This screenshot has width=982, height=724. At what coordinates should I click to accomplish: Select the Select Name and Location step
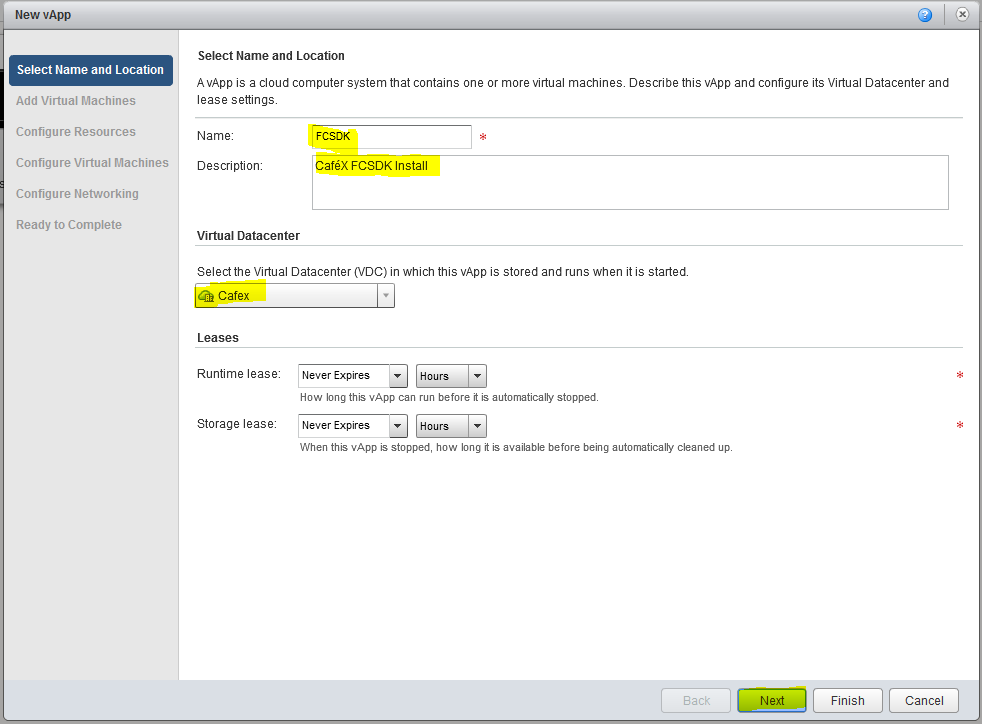click(x=91, y=70)
